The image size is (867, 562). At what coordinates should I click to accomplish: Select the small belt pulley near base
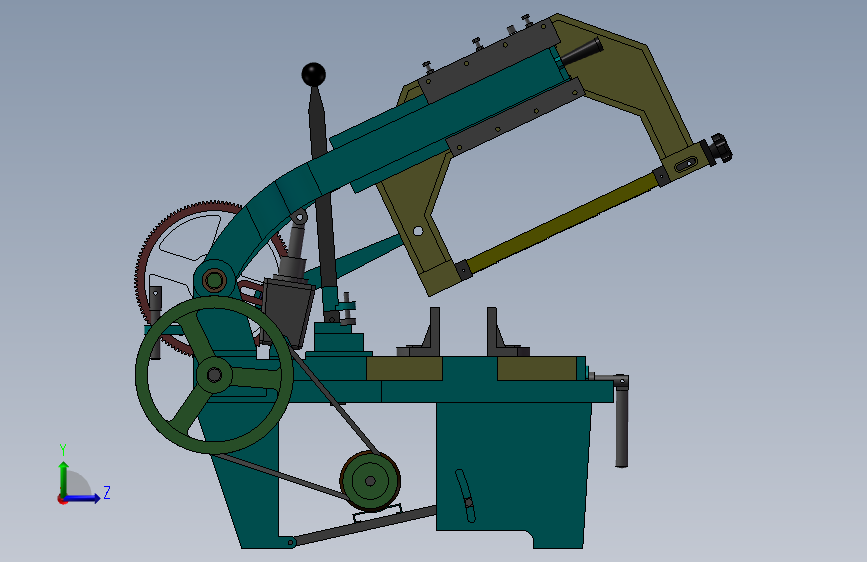[x=370, y=481]
